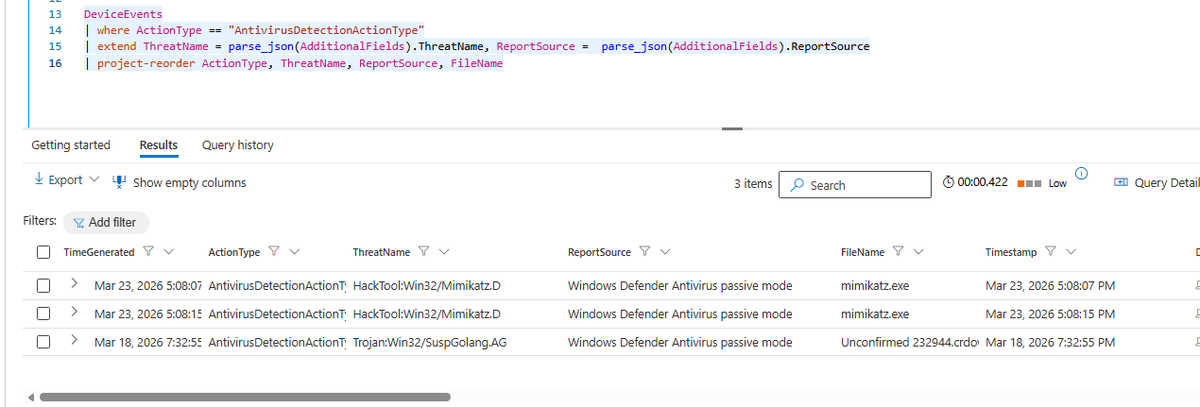Screen dimensions: 1200x407
Task: Click into the results Search field
Action: [x=853, y=185]
